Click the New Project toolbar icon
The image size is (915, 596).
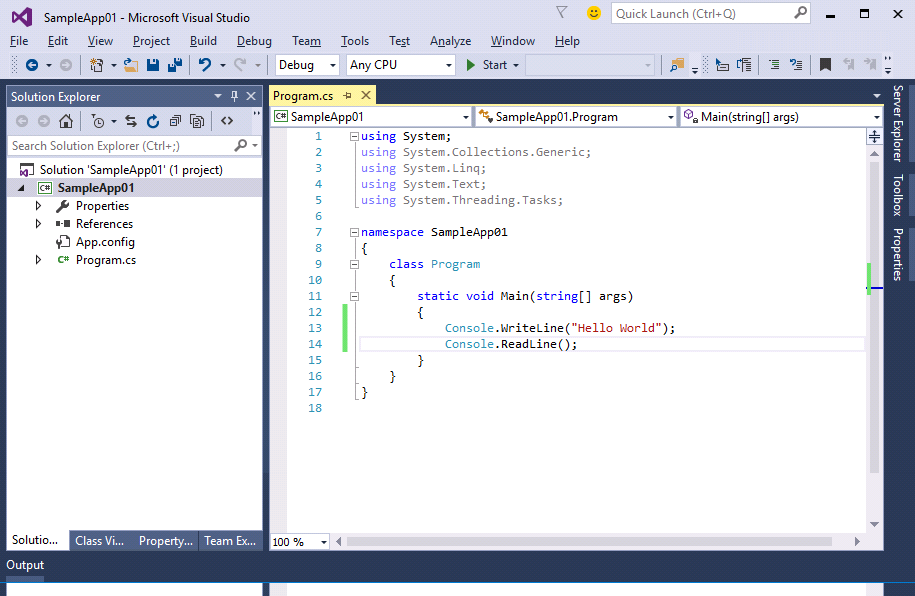pyautogui.click(x=96, y=65)
